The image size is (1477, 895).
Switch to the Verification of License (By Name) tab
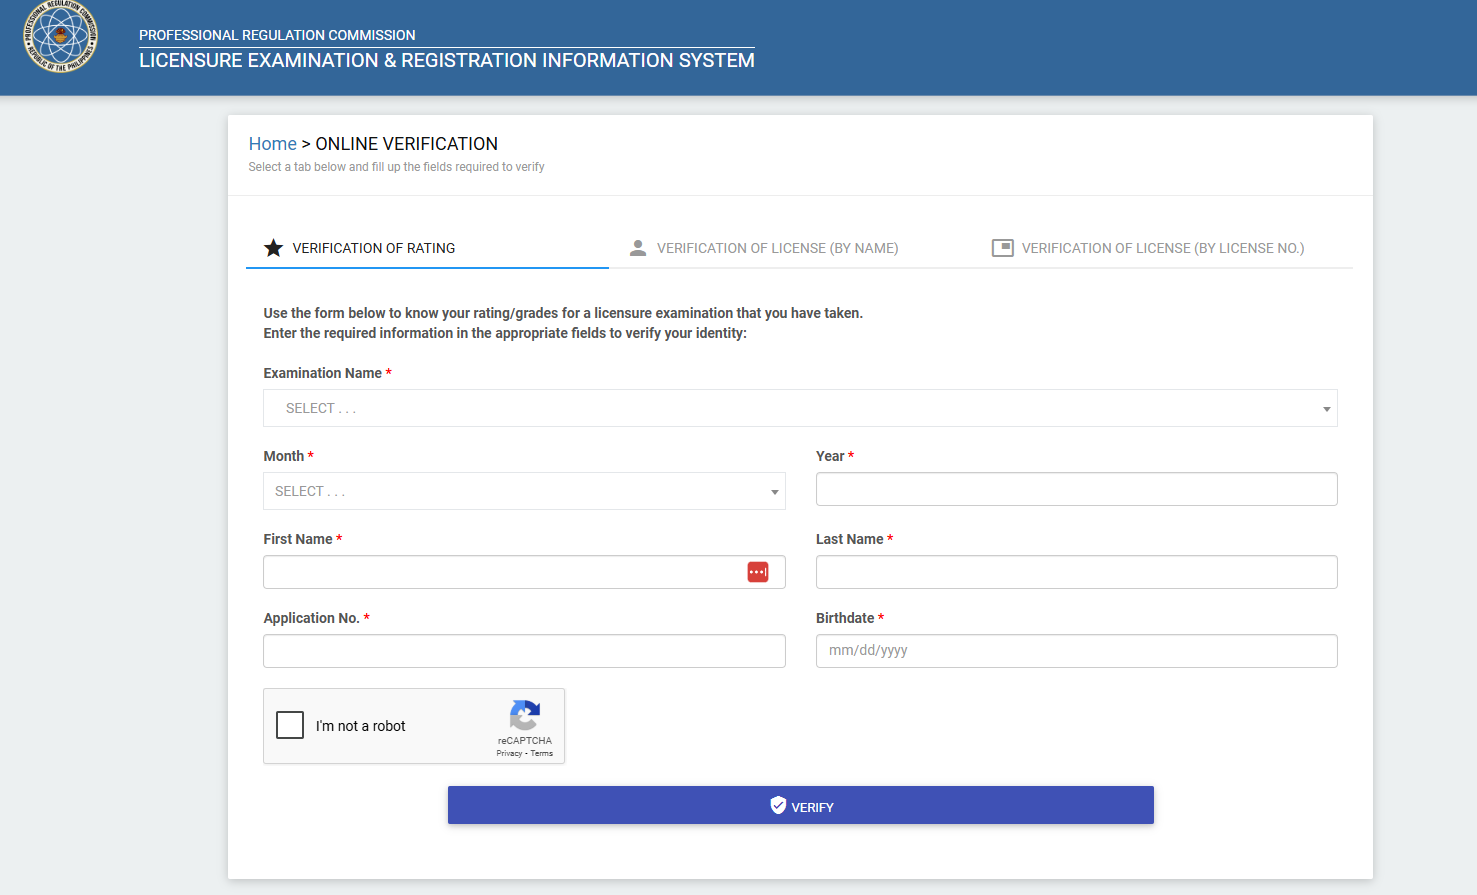point(779,247)
